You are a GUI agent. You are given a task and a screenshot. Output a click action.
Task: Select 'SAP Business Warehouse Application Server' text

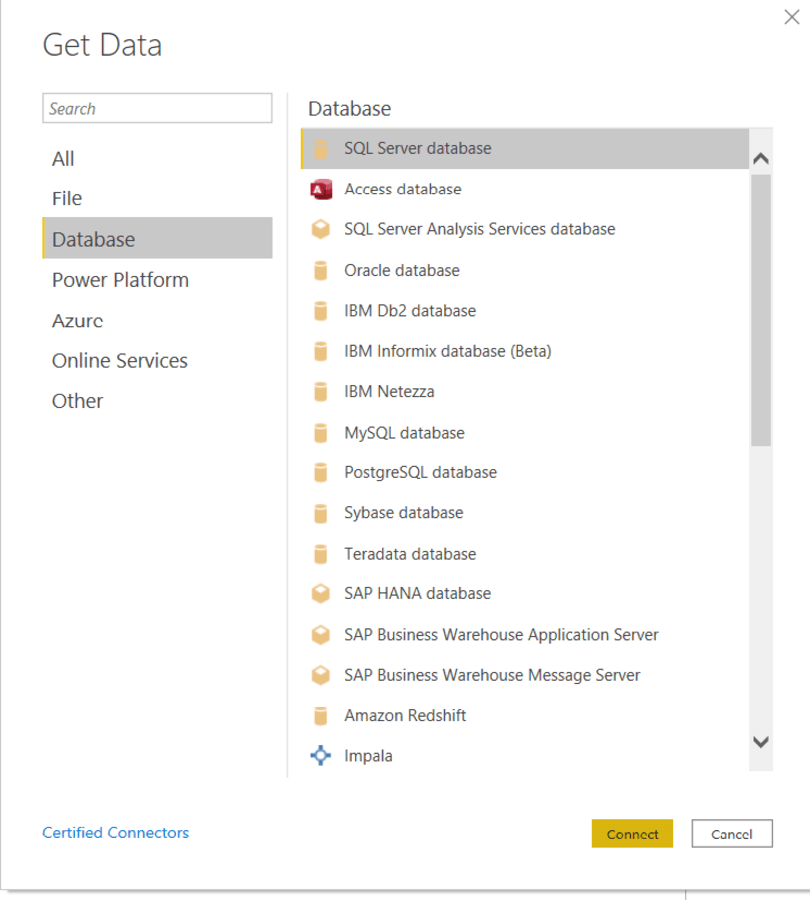[501, 635]
